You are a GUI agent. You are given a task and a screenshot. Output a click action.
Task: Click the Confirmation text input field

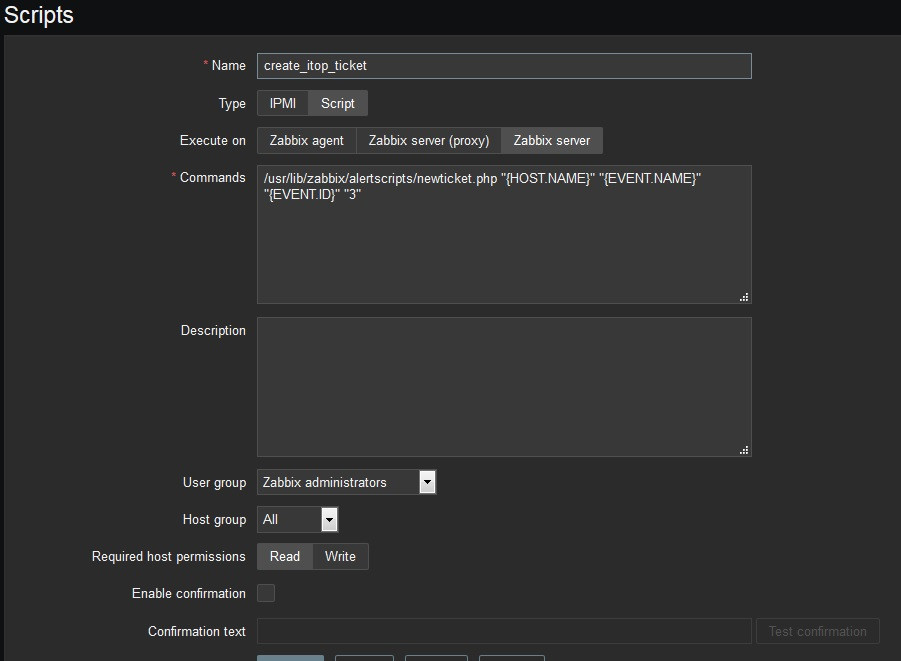coord(504,631)
